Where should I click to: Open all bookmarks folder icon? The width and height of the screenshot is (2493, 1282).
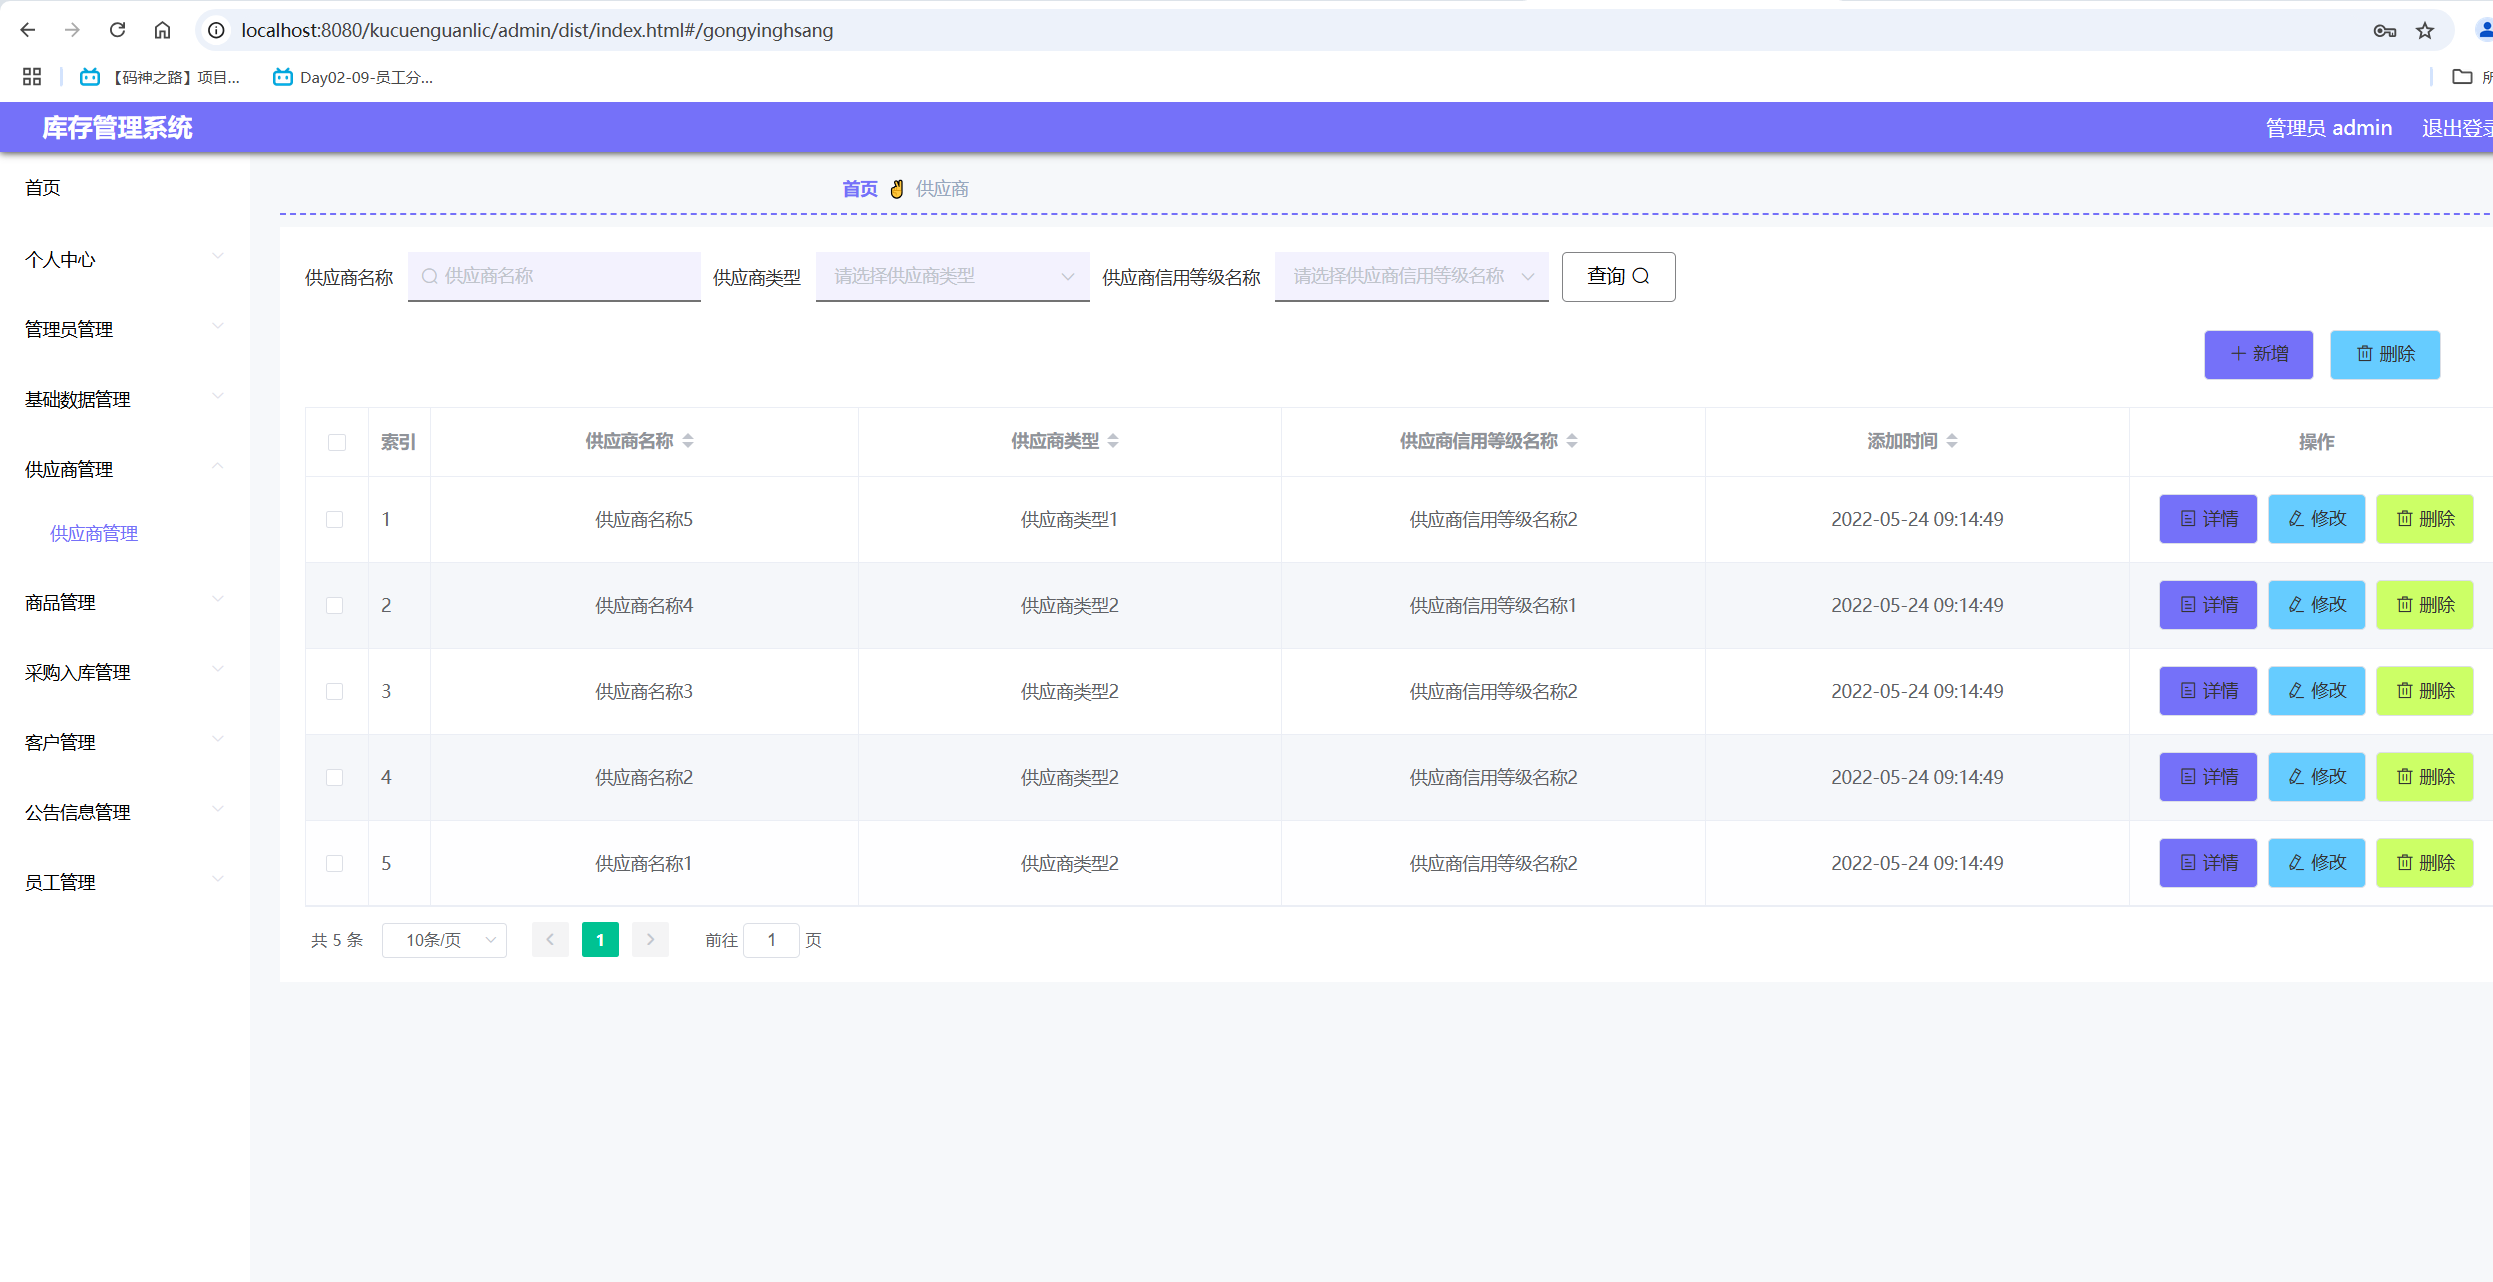pyautogui.click(x=2462, y=77)
